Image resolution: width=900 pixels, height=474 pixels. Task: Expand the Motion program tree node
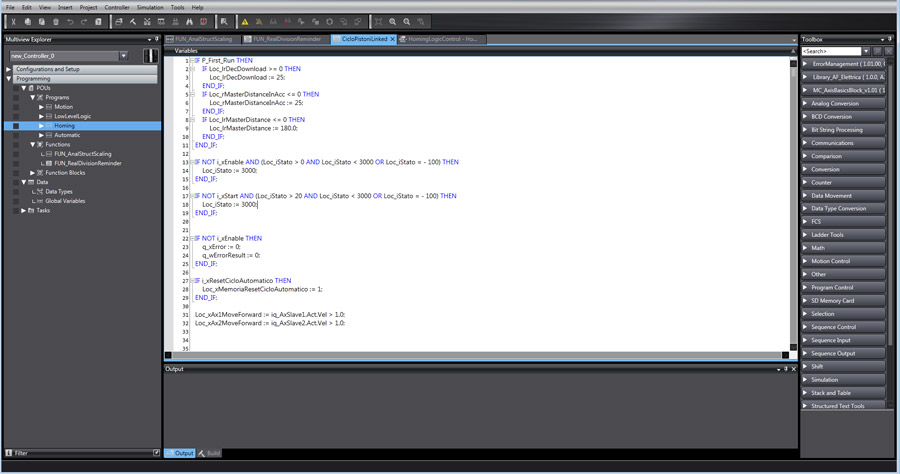click(x=41, y=107)
